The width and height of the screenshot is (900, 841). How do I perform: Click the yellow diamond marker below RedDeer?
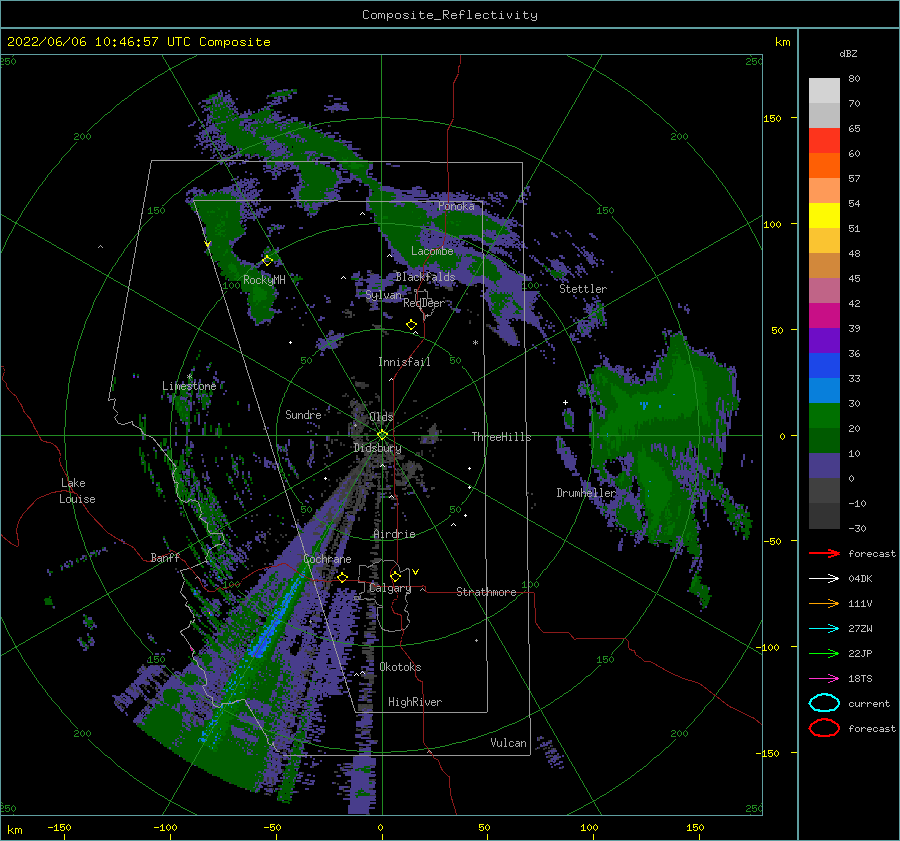coord(412,325)
